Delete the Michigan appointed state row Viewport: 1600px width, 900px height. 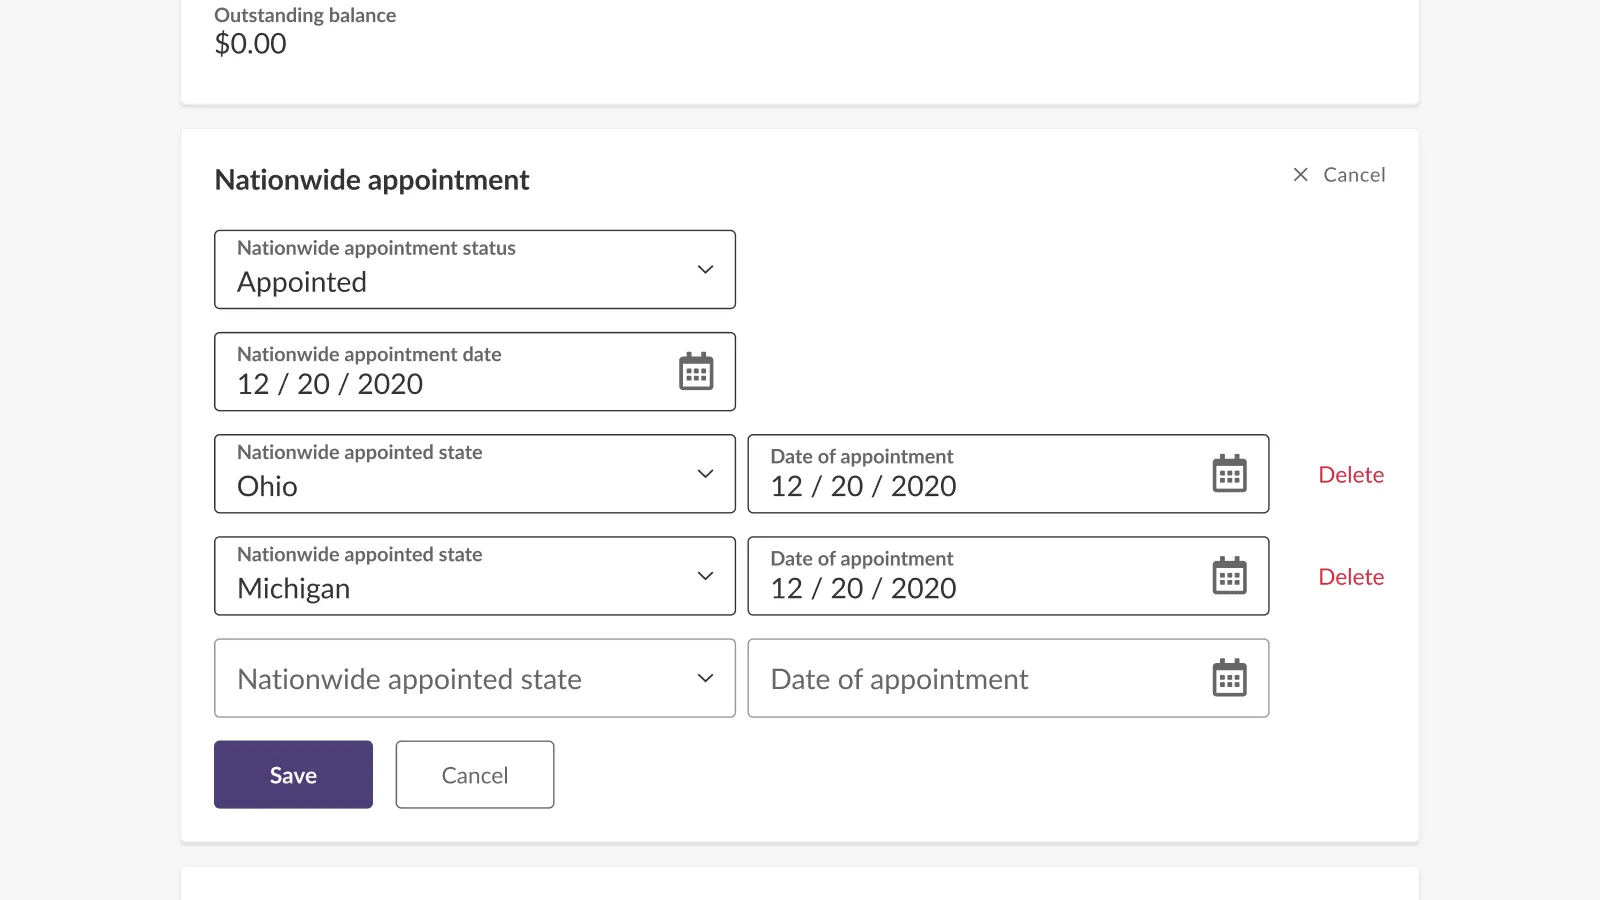pyautogui.click(x=1351, y=577)
